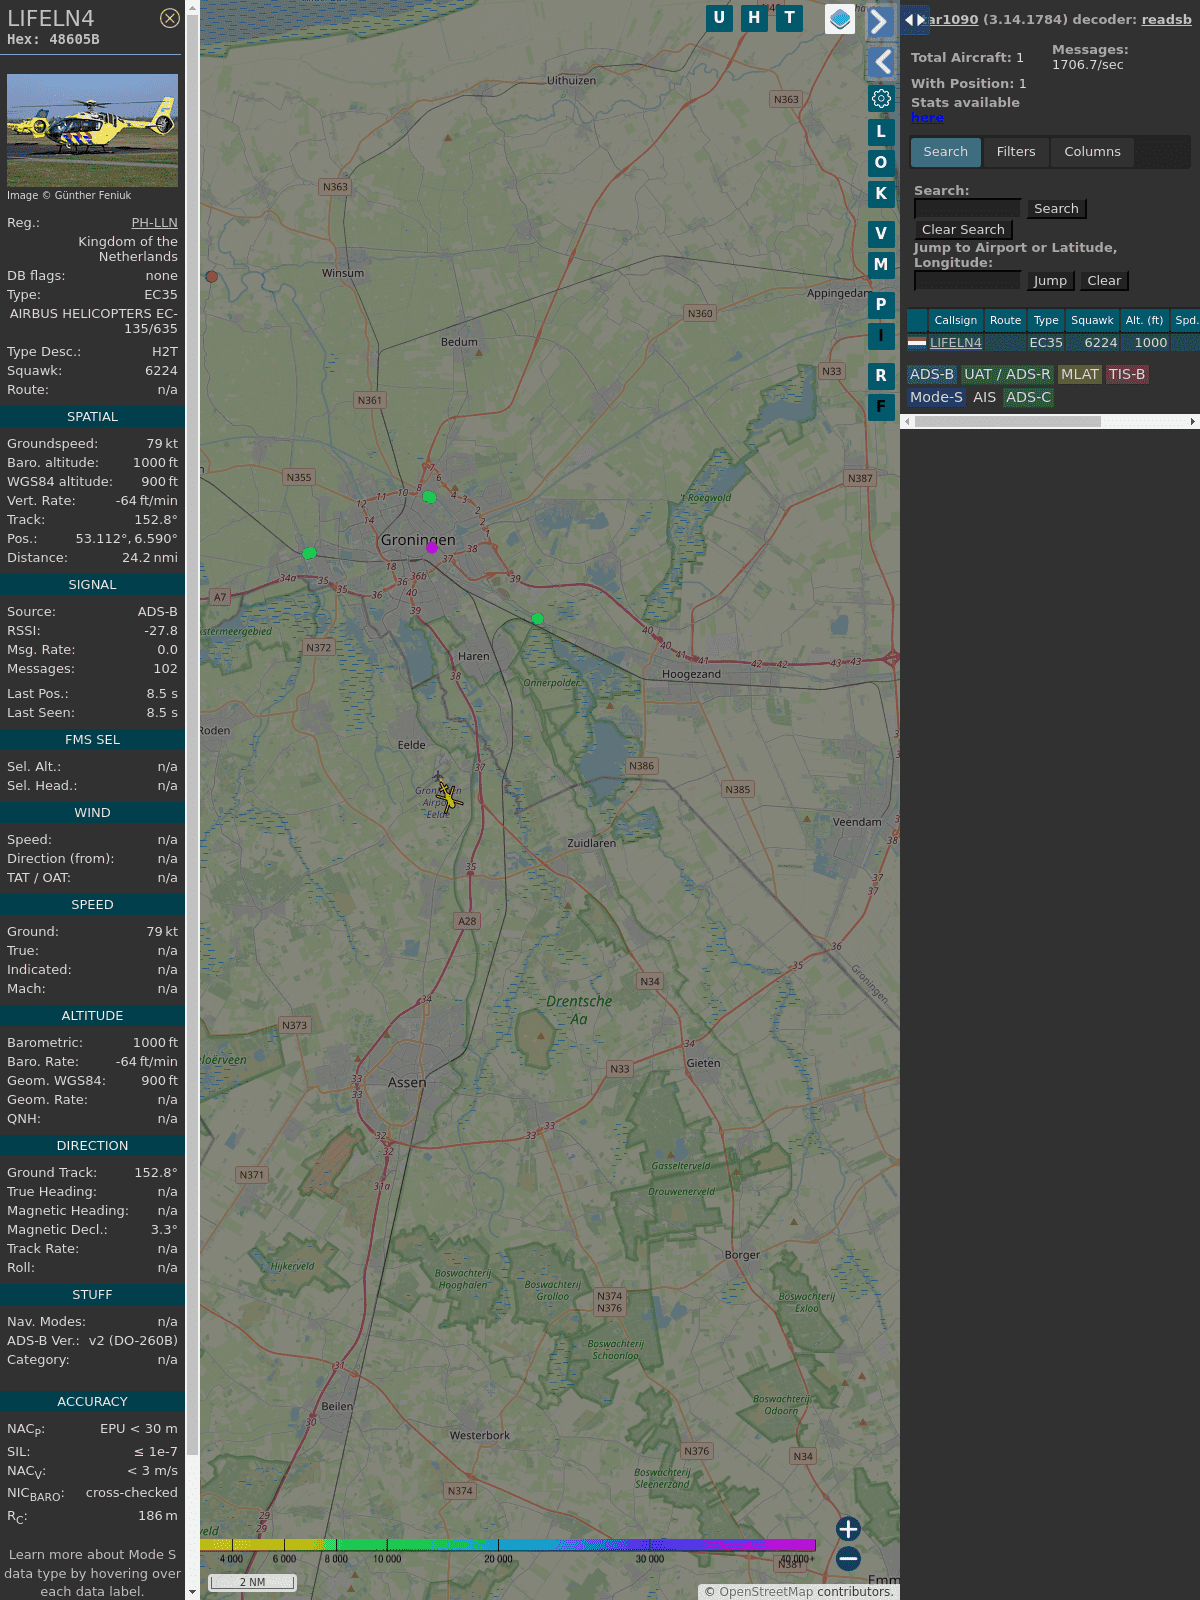Click the Search button

point(1056,209)
